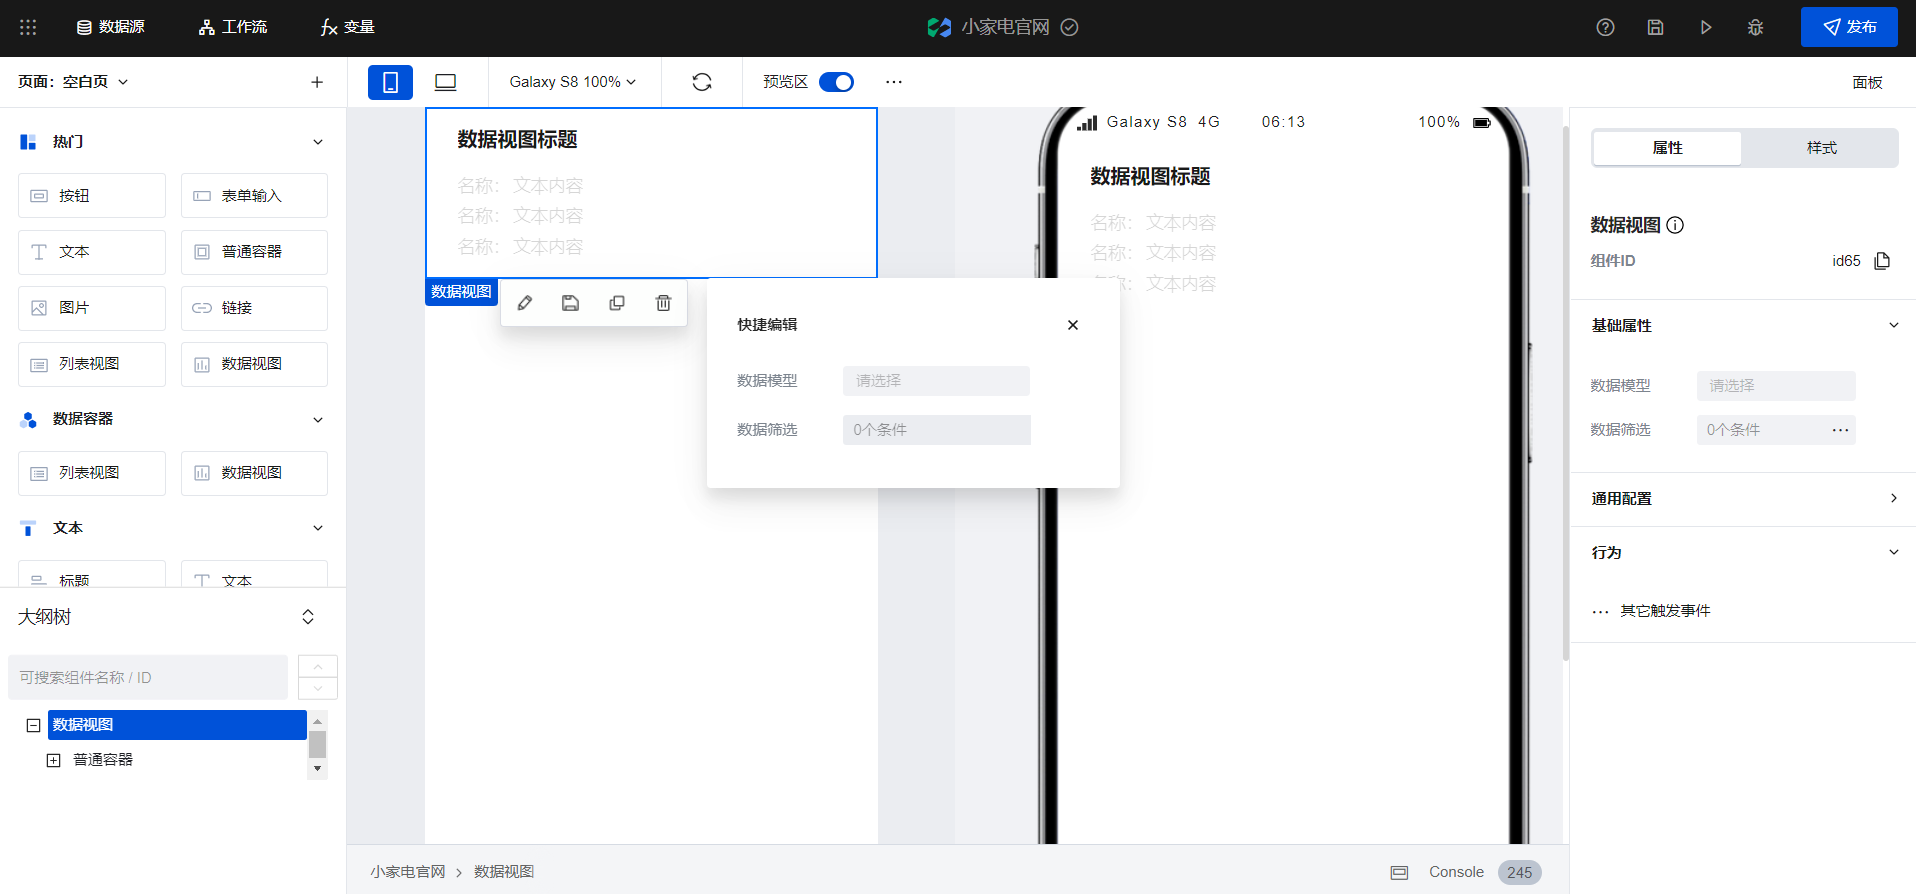This screenshot has height=894, width=1916.
Task: Toggle the 预览区 preview switch
Action: pos(836,82)
